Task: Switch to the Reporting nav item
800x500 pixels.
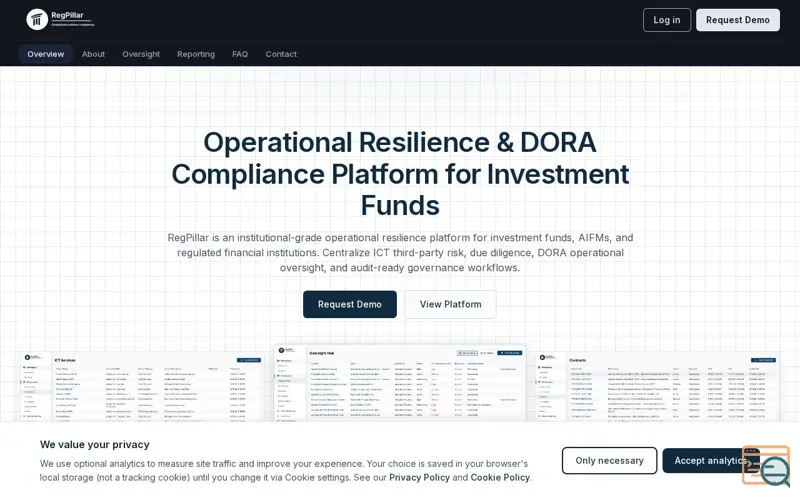Action: click(196, 54)
